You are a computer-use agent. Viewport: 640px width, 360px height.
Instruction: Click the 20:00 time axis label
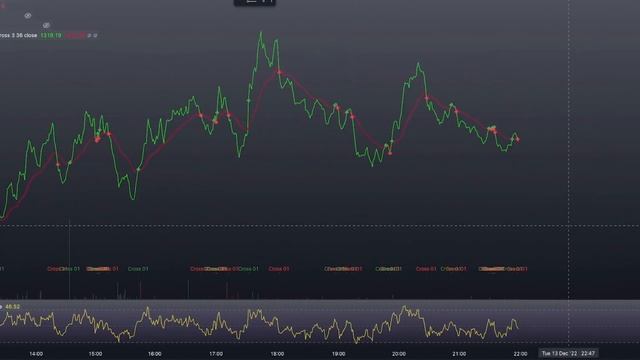point(399,354)
